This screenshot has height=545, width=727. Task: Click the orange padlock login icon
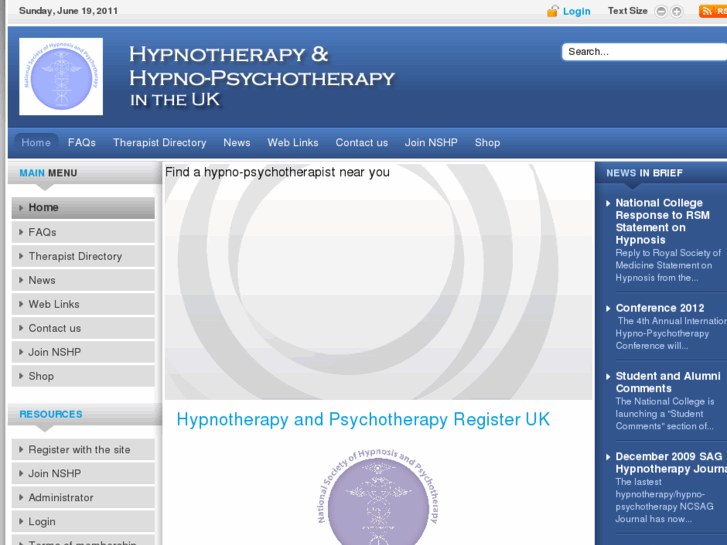click(x=552, y=11)
